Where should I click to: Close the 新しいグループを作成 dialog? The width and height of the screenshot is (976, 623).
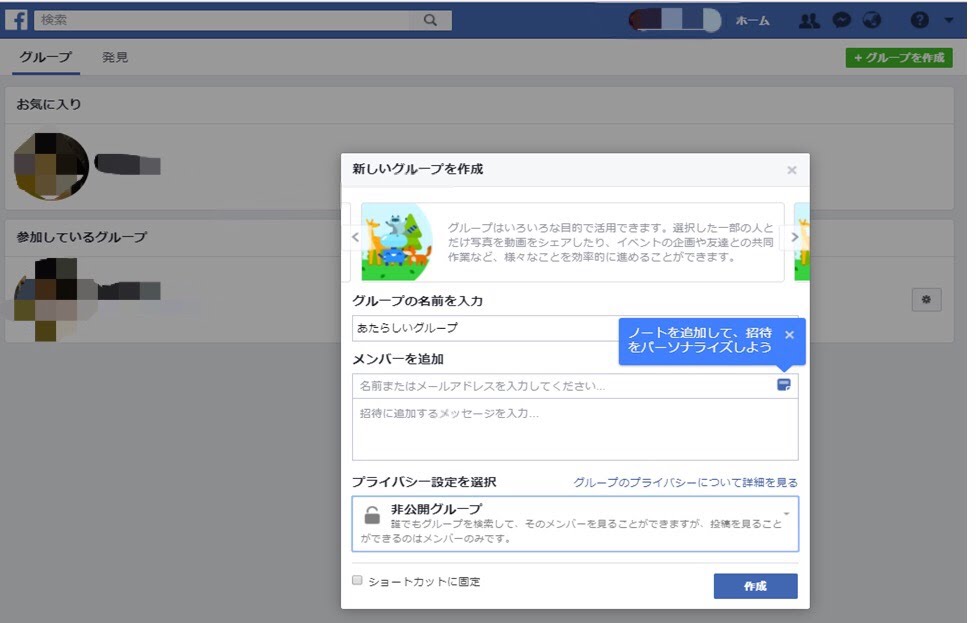click(792, 170)
